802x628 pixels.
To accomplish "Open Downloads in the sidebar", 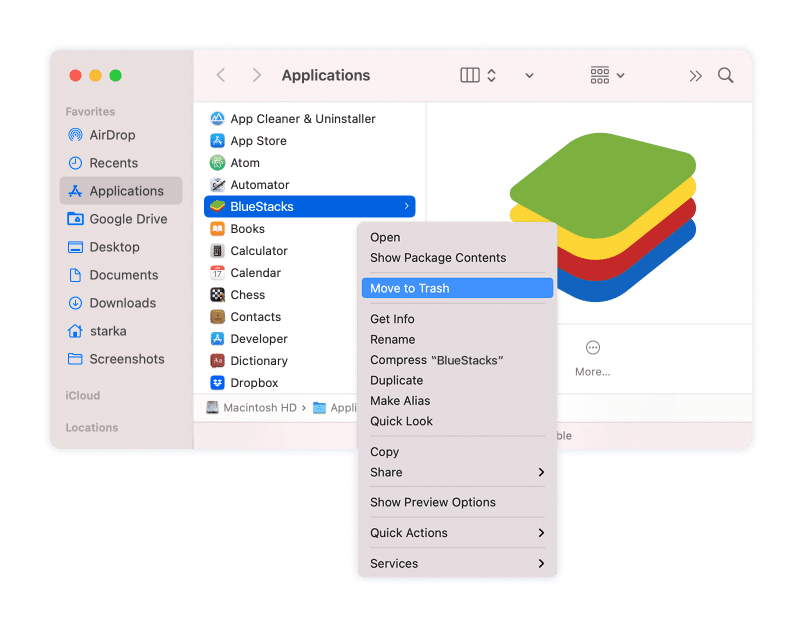I will point(122,303).
